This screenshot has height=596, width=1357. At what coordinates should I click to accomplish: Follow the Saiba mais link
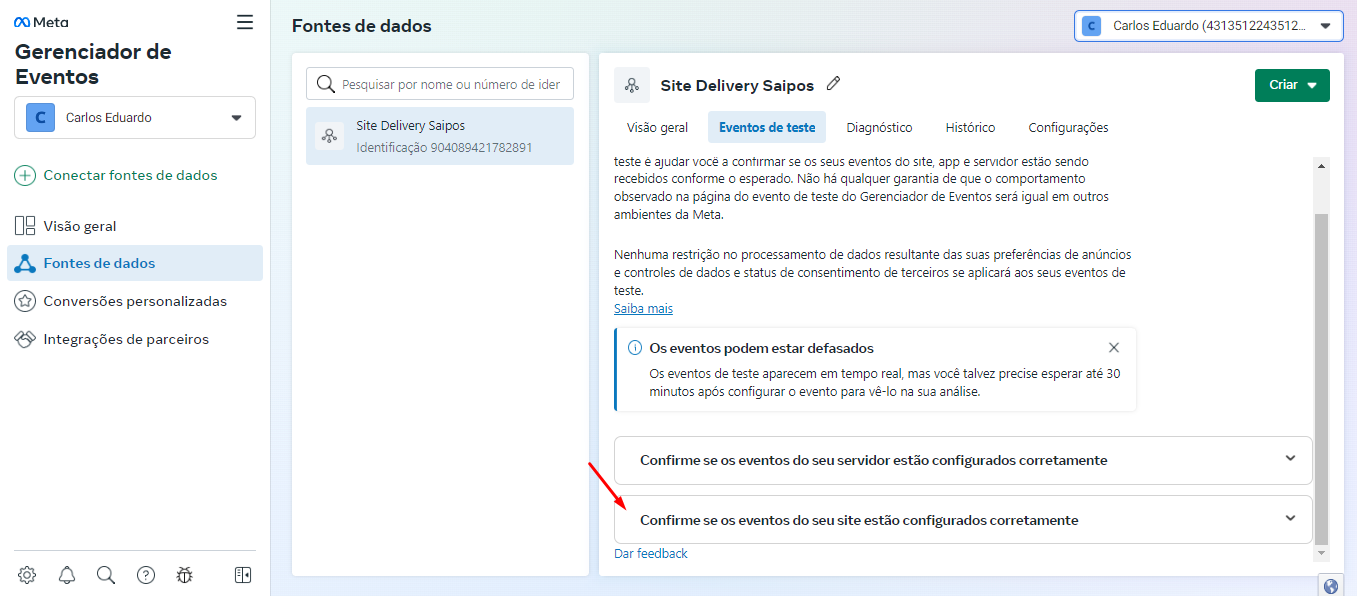coord(643,309)
